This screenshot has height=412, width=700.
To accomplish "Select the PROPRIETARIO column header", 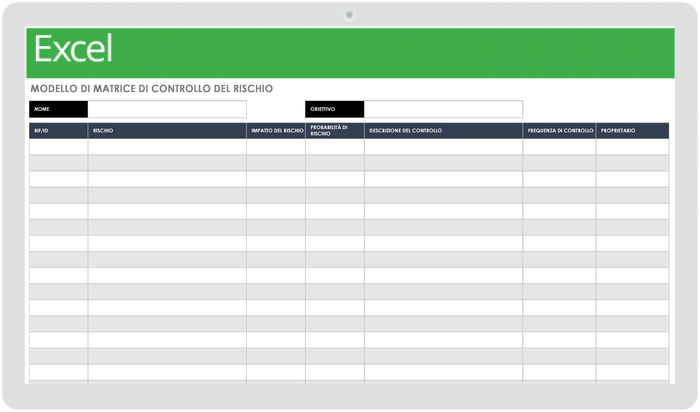I will pyautogui.click(x=633, y=131).
